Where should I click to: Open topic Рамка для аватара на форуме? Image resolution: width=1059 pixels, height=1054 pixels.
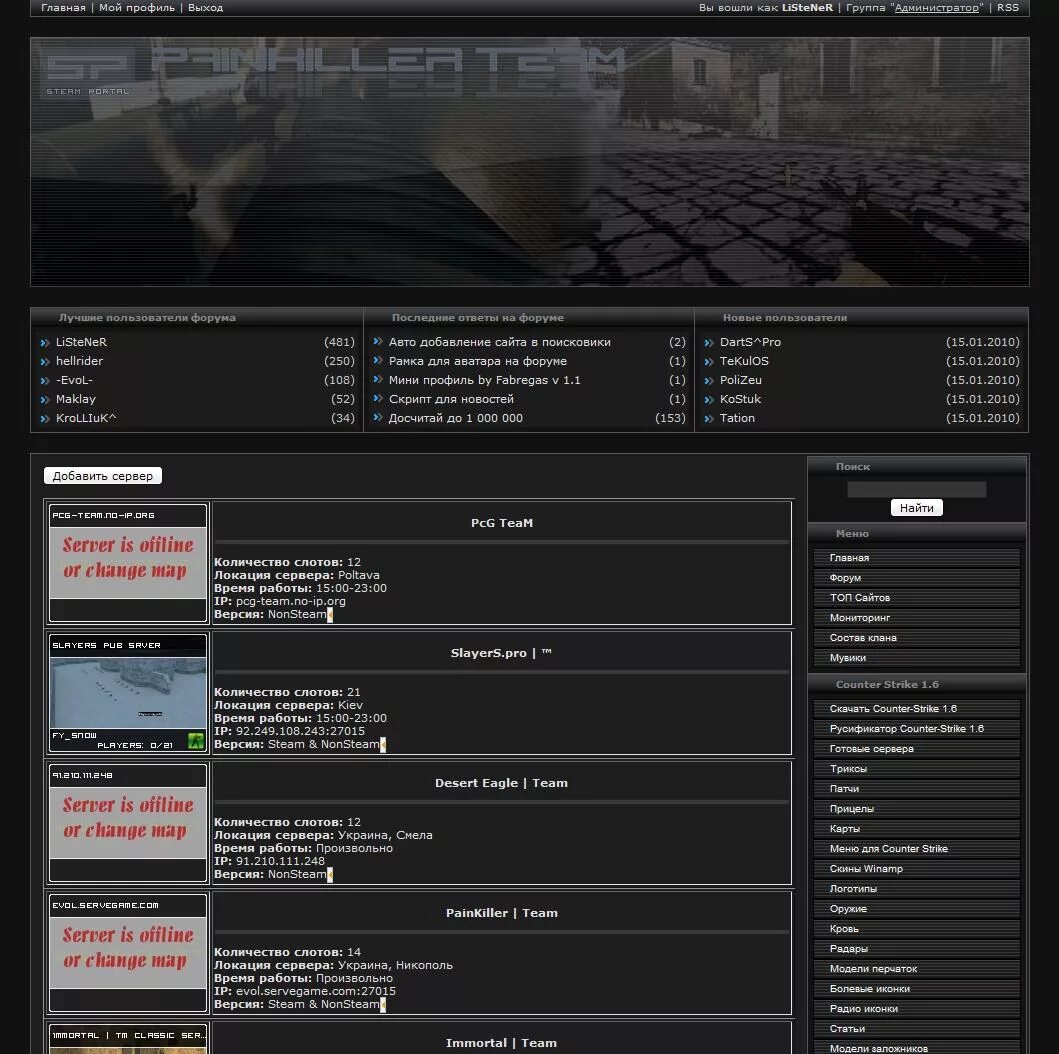477,361
